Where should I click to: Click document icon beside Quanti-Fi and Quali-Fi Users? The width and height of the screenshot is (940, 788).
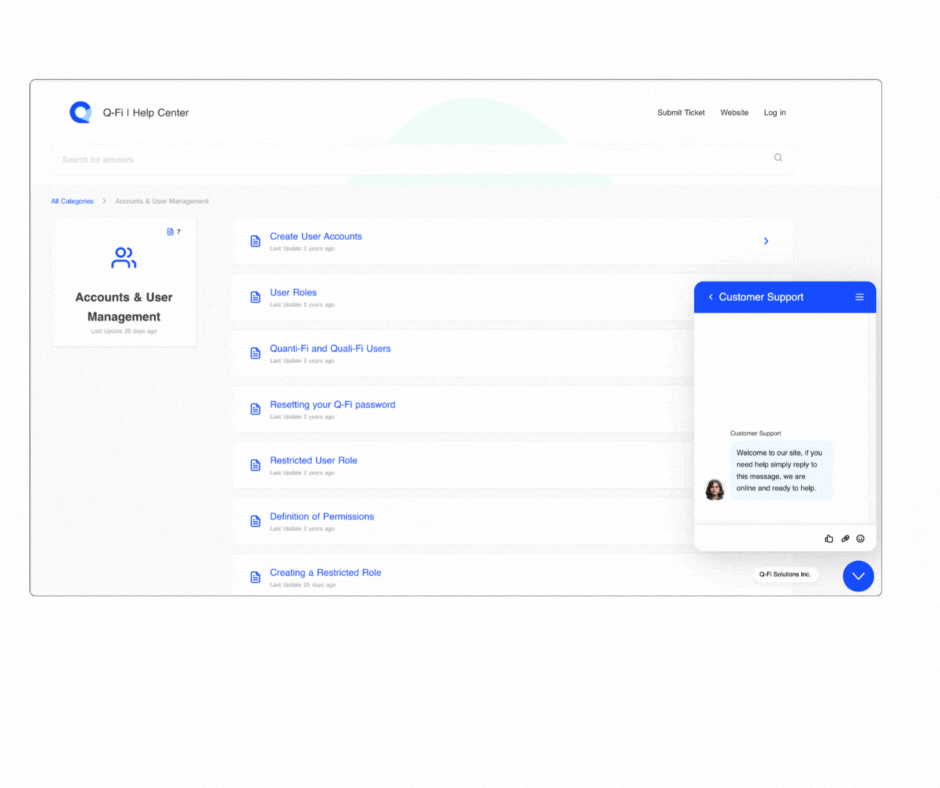point(255,353)
